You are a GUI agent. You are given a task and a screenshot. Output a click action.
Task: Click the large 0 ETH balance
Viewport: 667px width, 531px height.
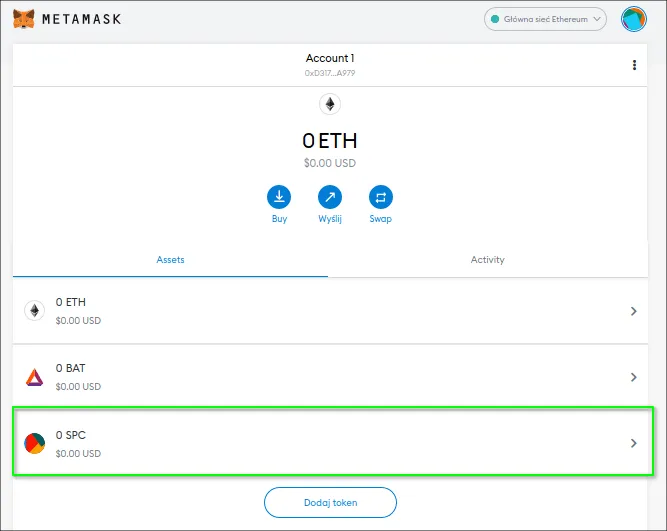pyautogui.click(x=330, y=141)
